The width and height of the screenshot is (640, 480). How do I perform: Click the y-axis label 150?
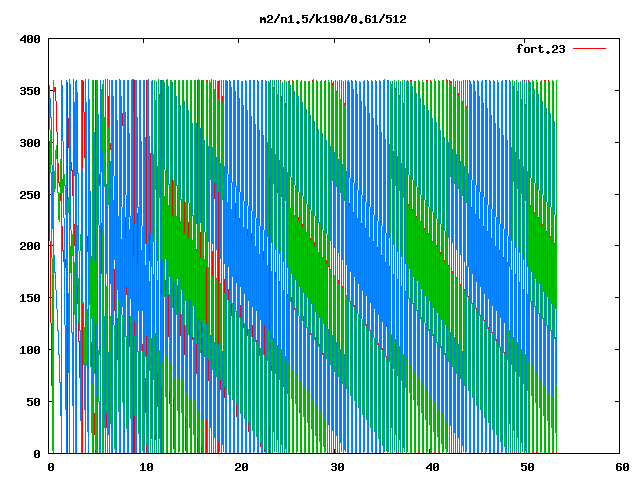click(30, 298)
